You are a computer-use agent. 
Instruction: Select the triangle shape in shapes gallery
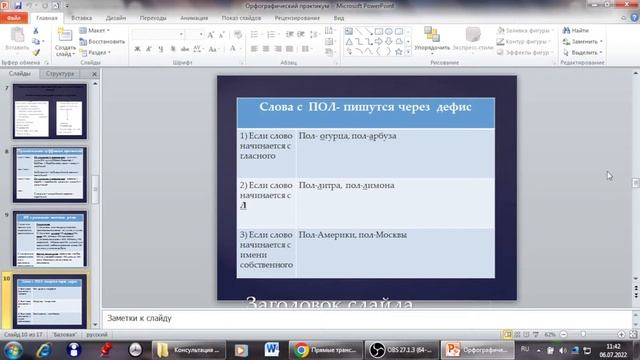click(x=349, y=42)
